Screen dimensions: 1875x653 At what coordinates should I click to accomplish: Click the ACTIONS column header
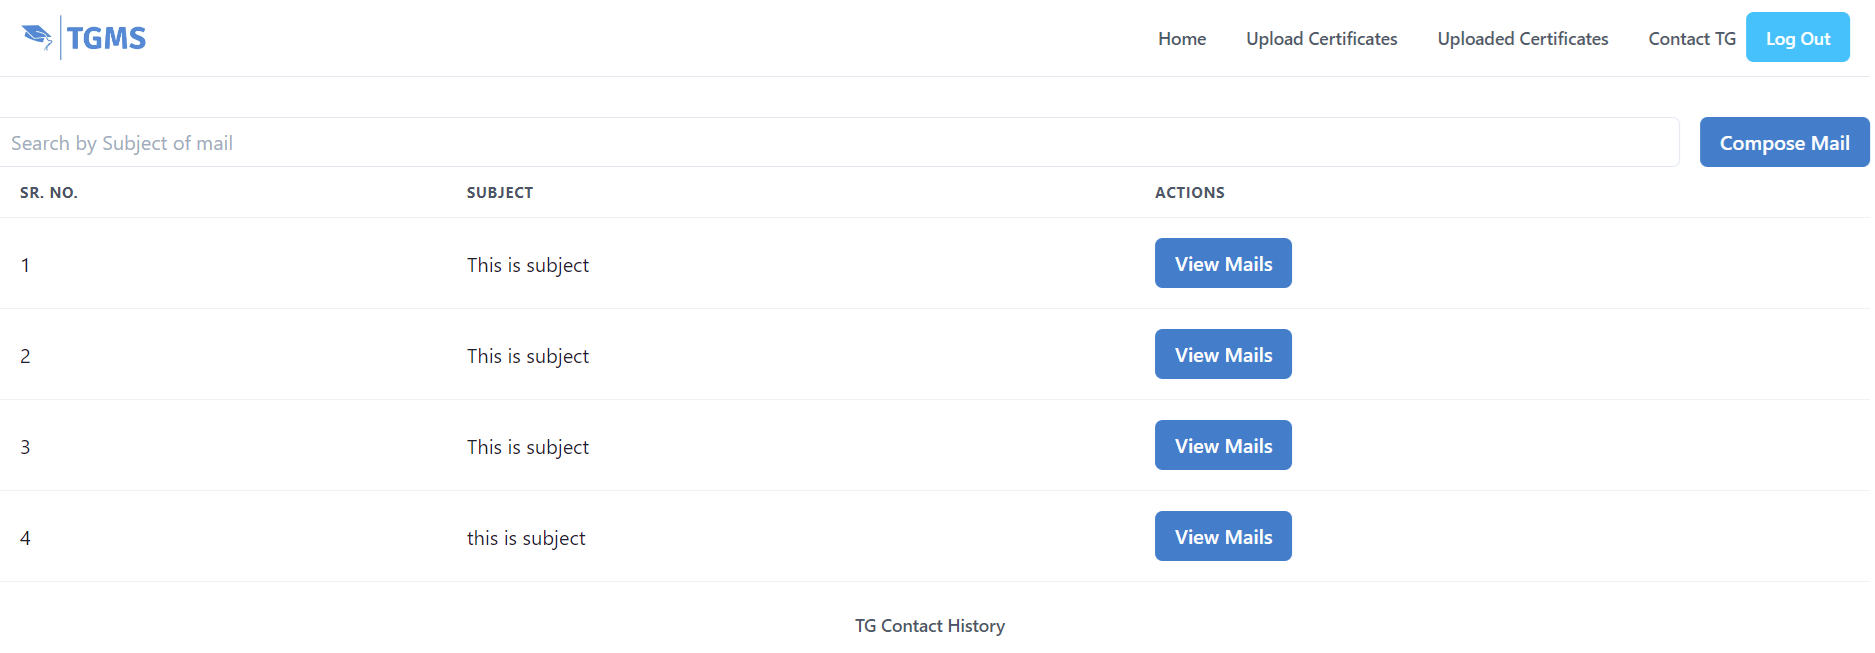pyautogui.click(x=1190, y=193)
